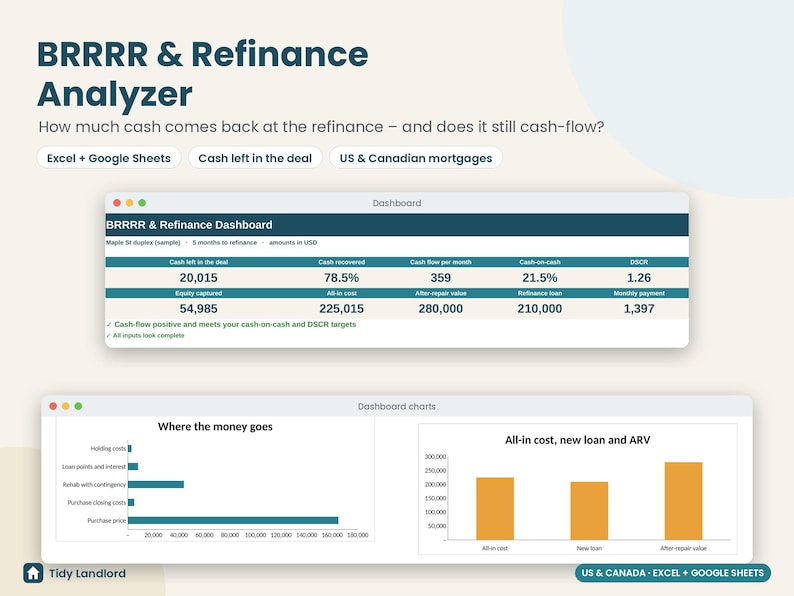Click the DSCR header cell
This screenshot has height=596, width=794.
(x=639, y=262)
